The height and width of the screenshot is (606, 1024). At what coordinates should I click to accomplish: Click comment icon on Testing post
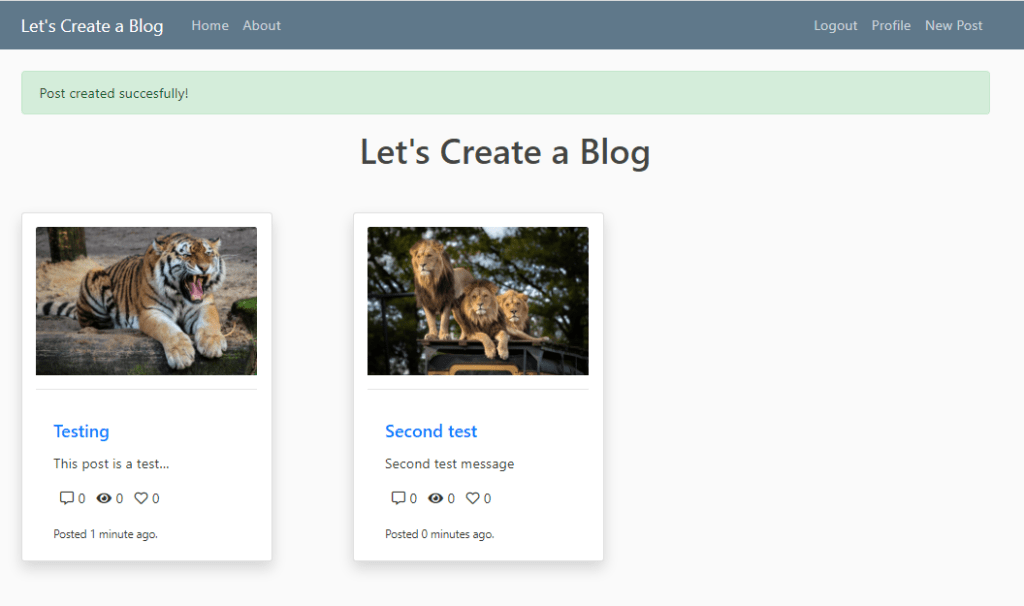pyautogui.click(x=67, y=498)
